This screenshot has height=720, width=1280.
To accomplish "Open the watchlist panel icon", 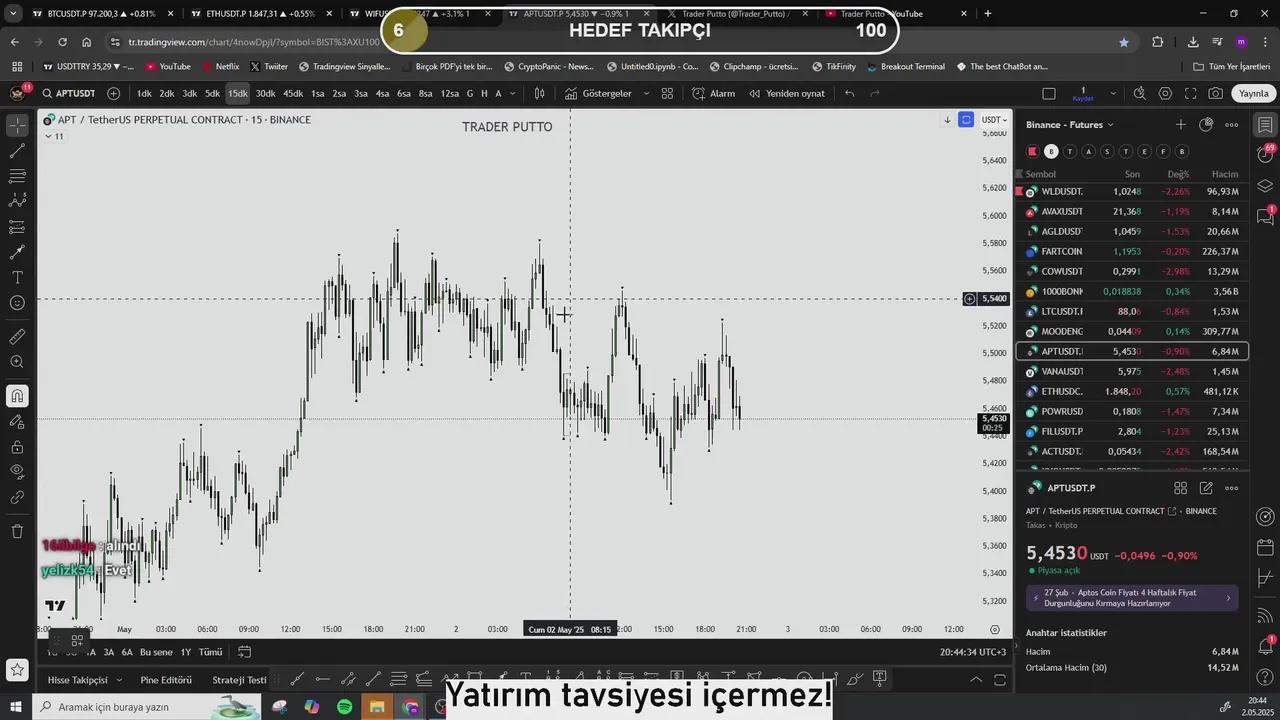I will (x=1265, y=125).
